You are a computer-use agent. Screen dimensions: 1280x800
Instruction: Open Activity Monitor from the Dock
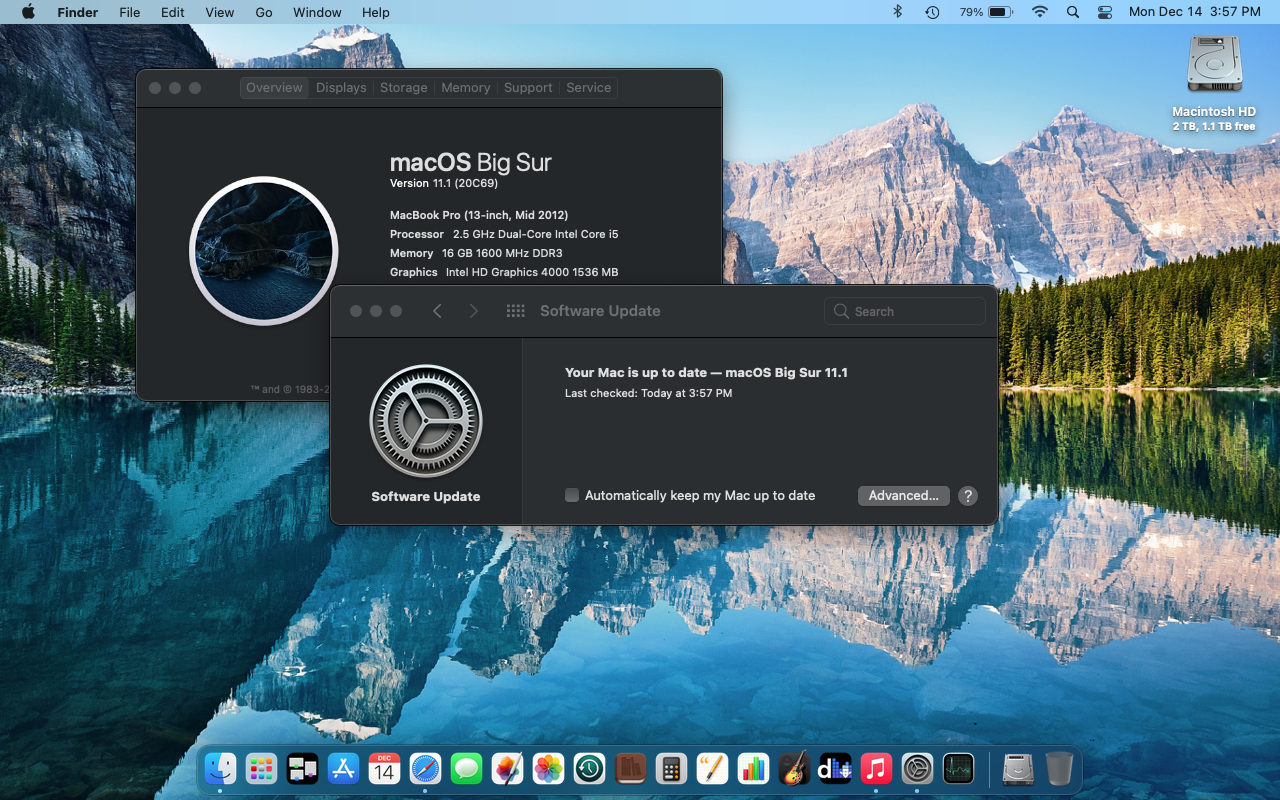pyautogui.click(x=958, y=768)
